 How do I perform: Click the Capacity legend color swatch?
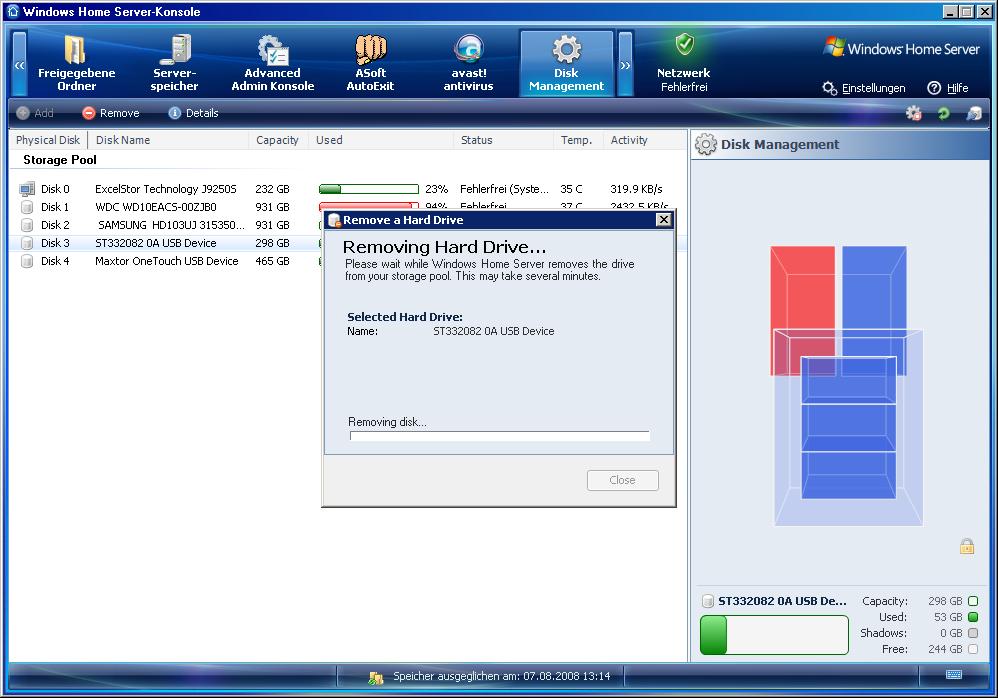tap(973, 601)
